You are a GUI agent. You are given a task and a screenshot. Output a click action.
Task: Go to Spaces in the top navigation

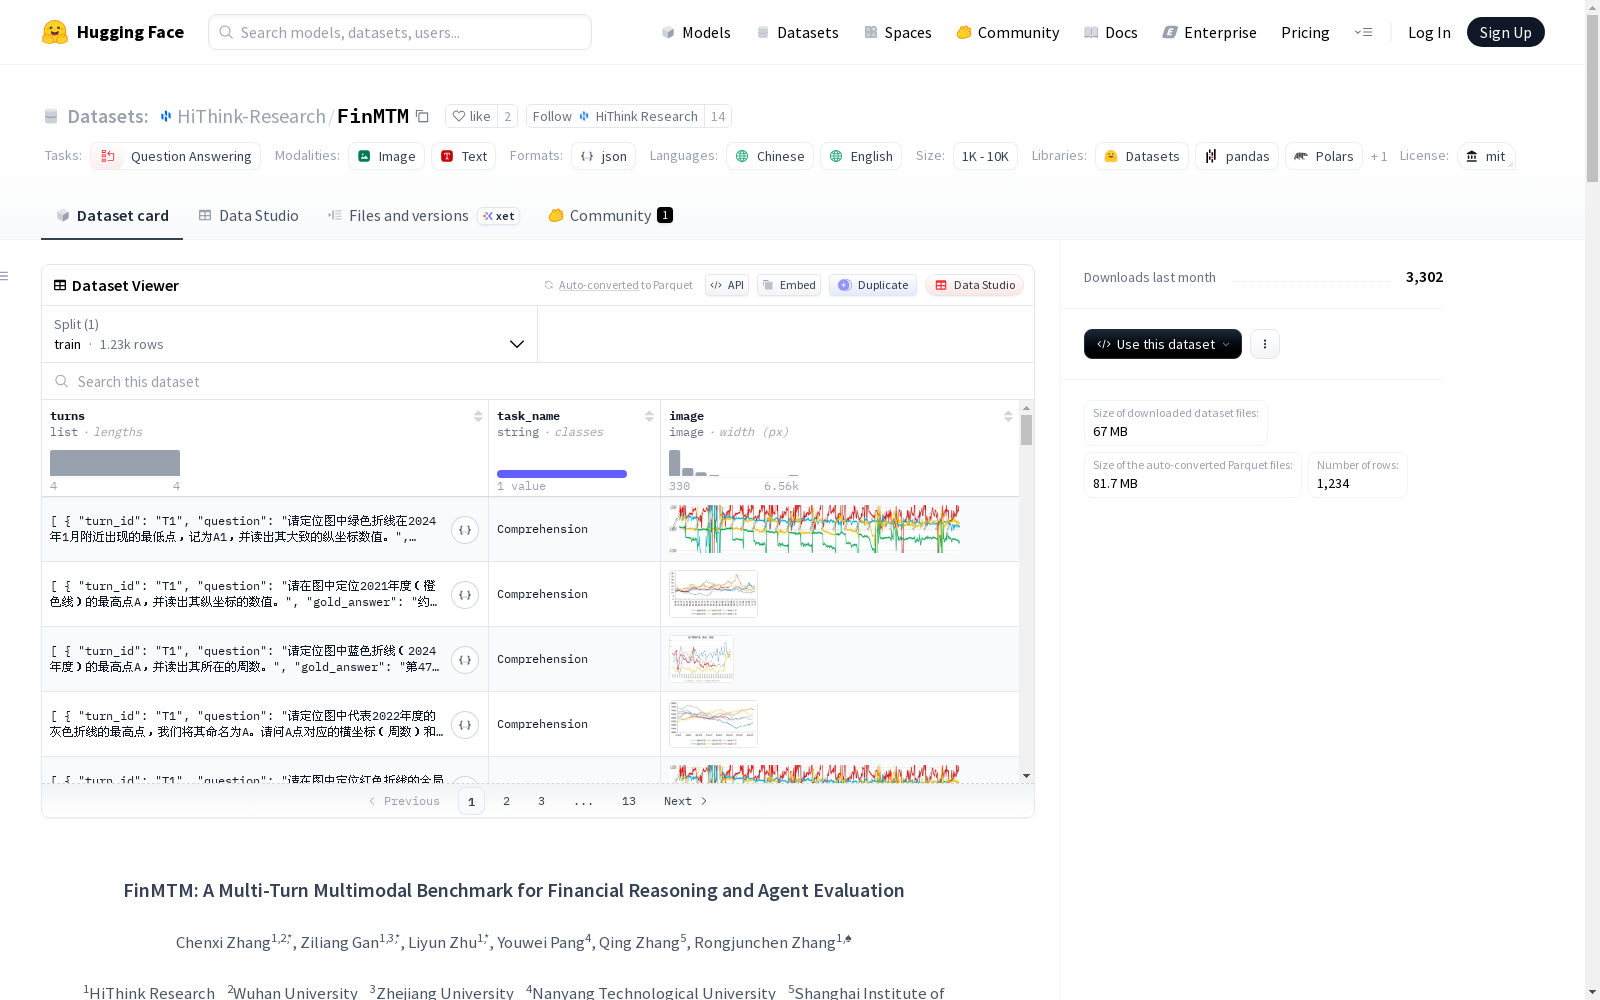tap(898, 32)
